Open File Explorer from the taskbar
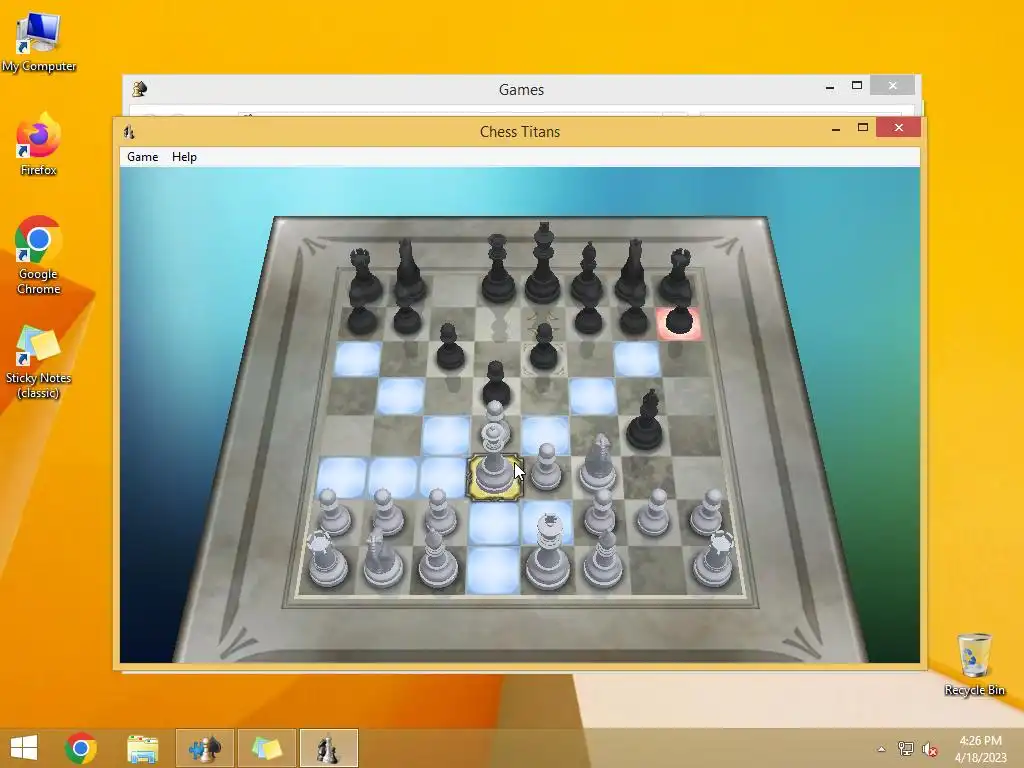Screen dimensions: 1024x768 click(142, 748)
